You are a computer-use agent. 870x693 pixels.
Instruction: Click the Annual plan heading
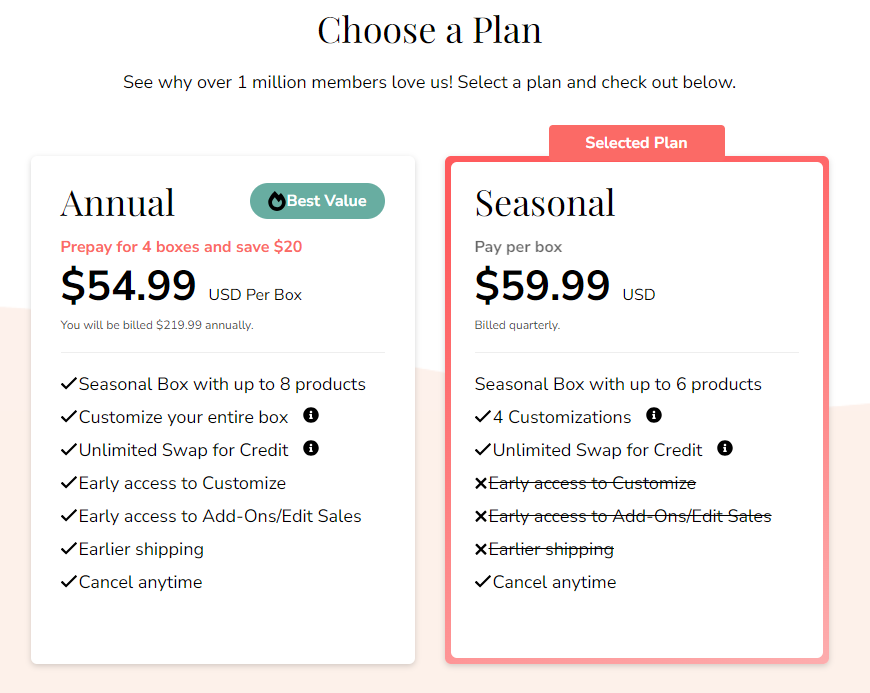[x=117, y=202]
